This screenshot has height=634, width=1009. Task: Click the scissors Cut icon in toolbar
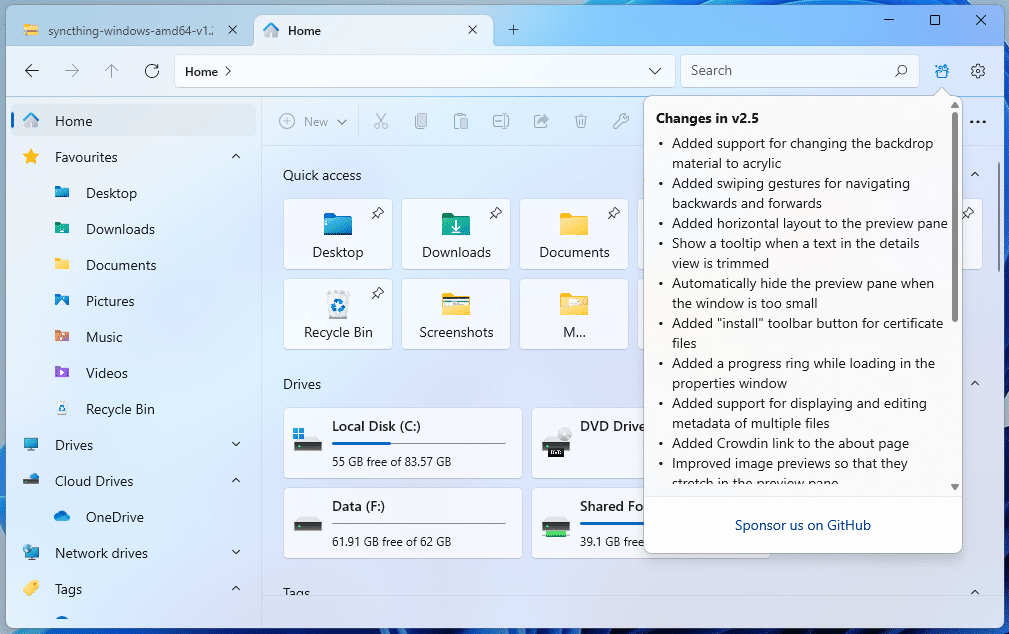[380, 121]
